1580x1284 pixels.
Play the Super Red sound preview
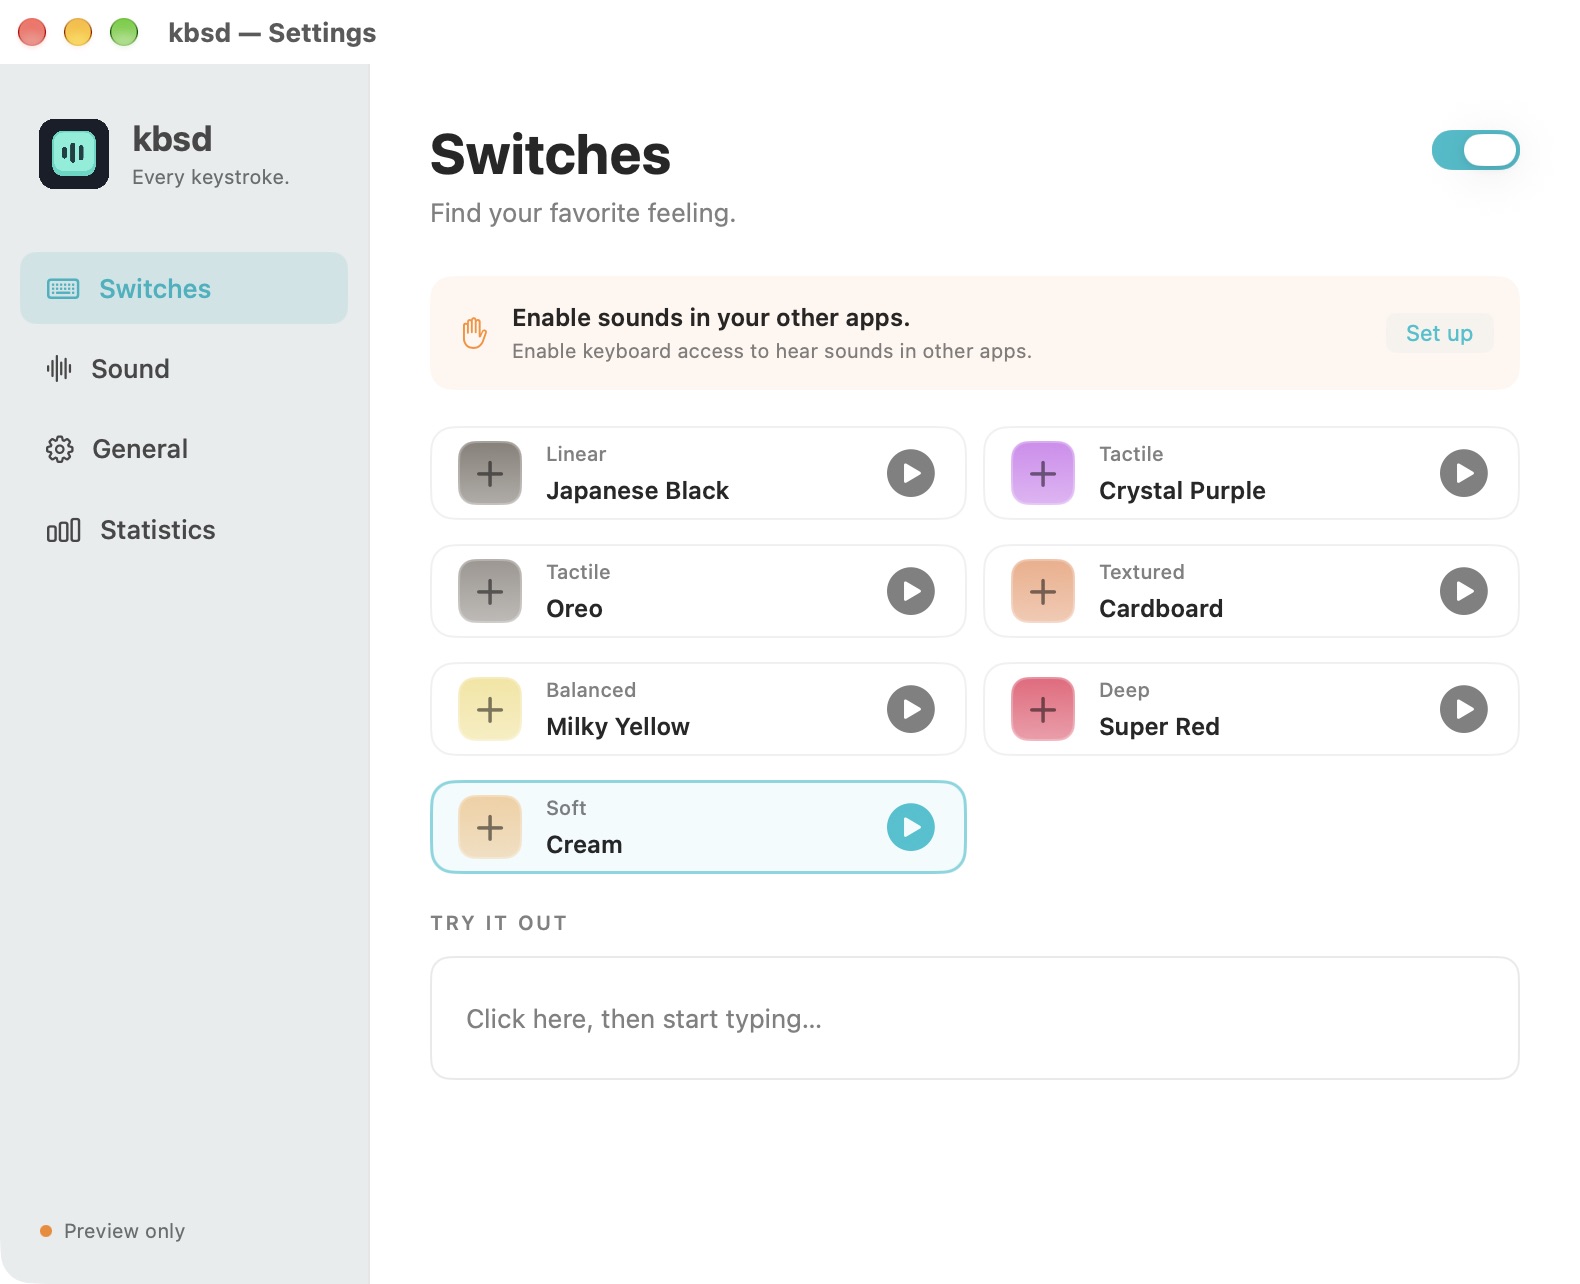click(x=1464, y=709)
